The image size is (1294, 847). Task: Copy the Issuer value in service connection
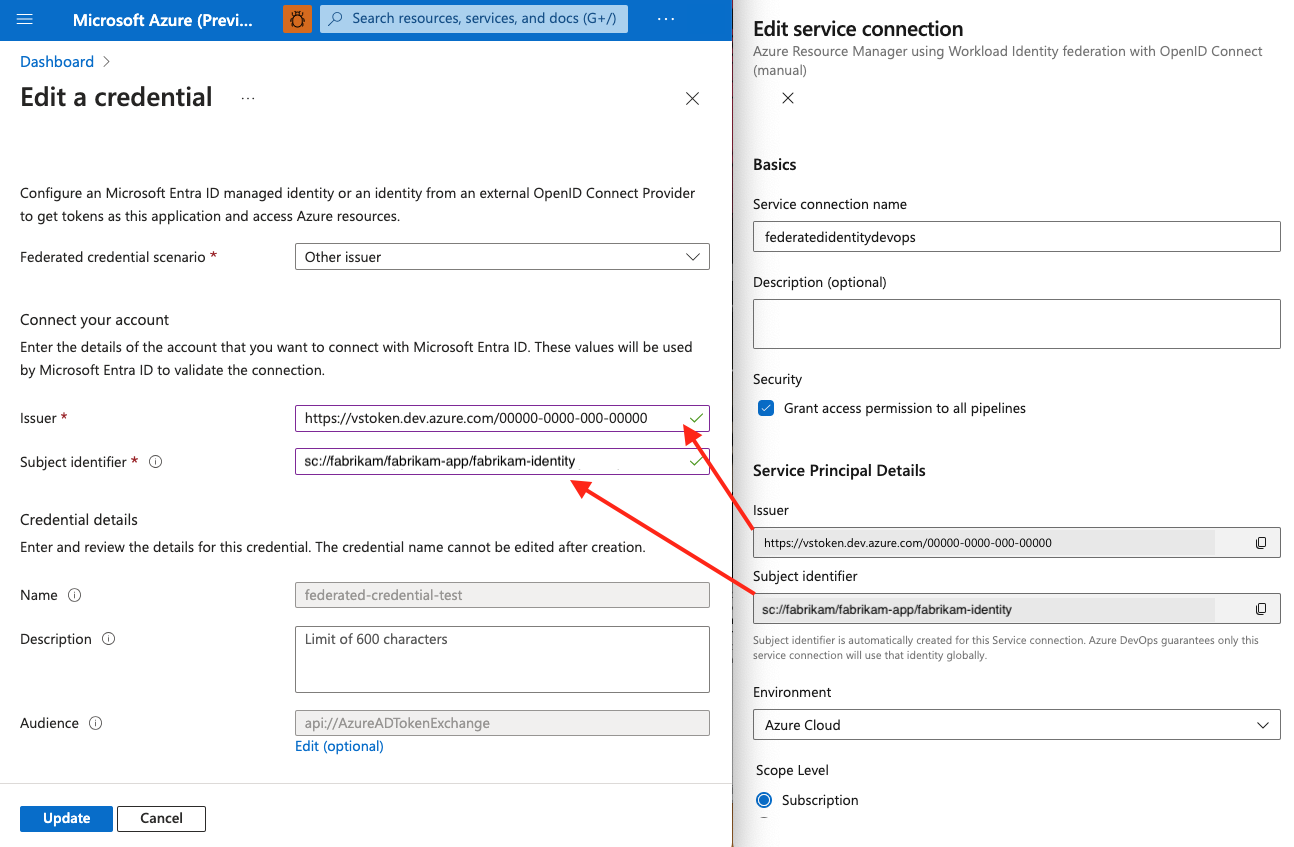pyautogui.click(x=1261, y=543)
